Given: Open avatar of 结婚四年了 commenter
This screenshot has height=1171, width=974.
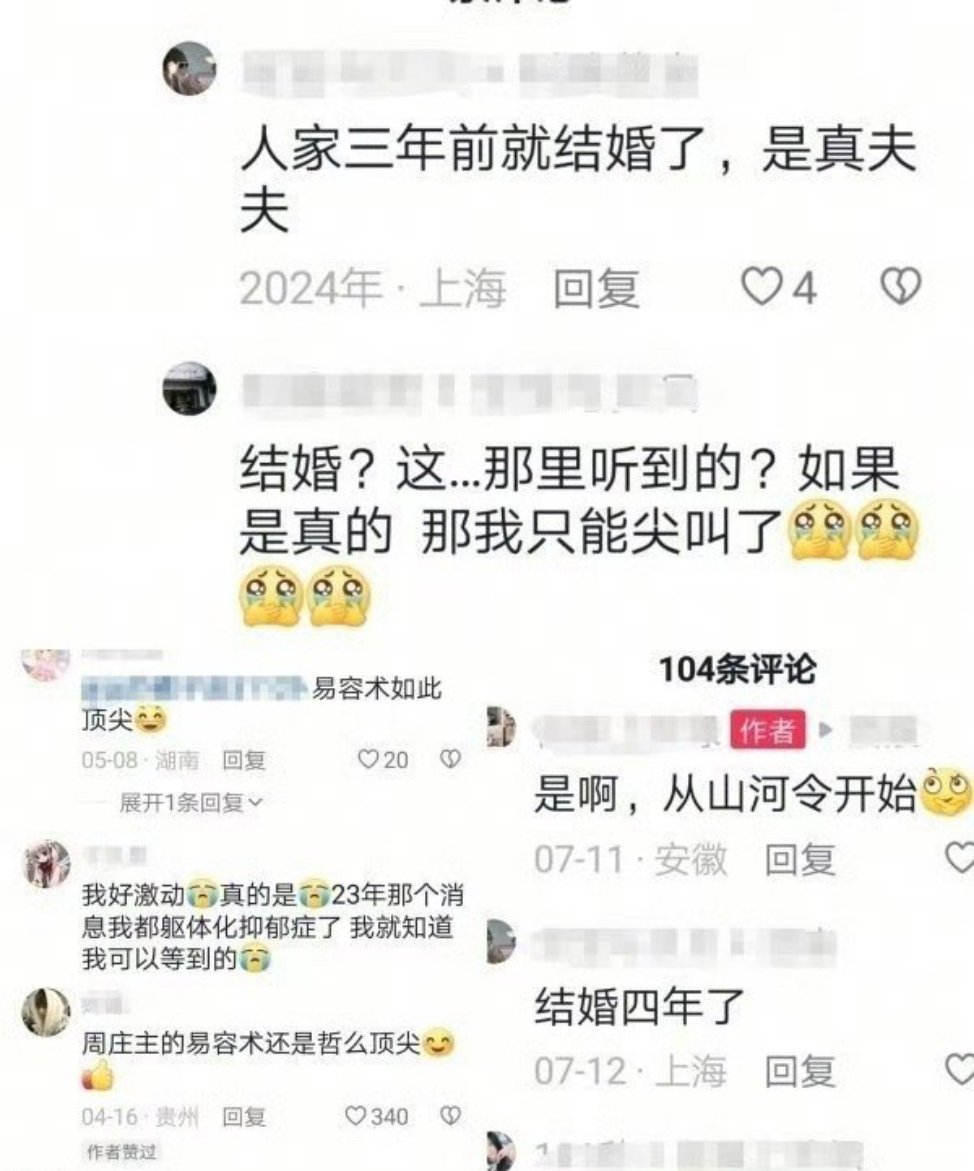Looking at the screenshot, I should pos(501,941).
